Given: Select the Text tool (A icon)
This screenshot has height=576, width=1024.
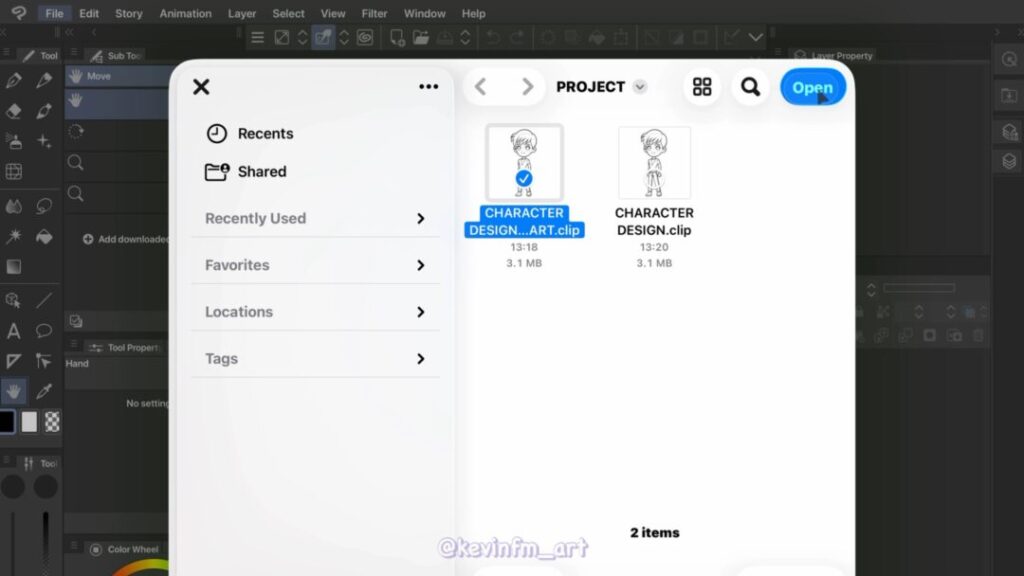Looking at the screenshot, I should 14,331.
